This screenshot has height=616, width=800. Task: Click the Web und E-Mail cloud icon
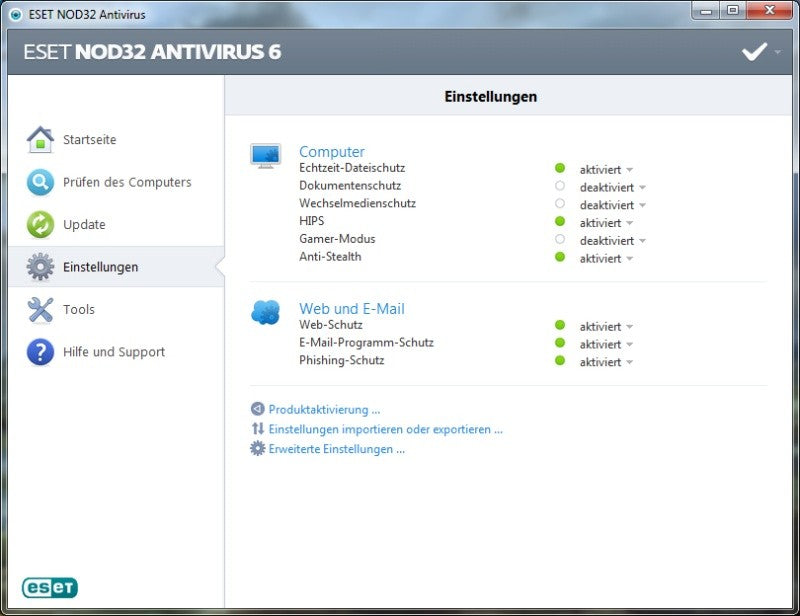tap(265, 312)
